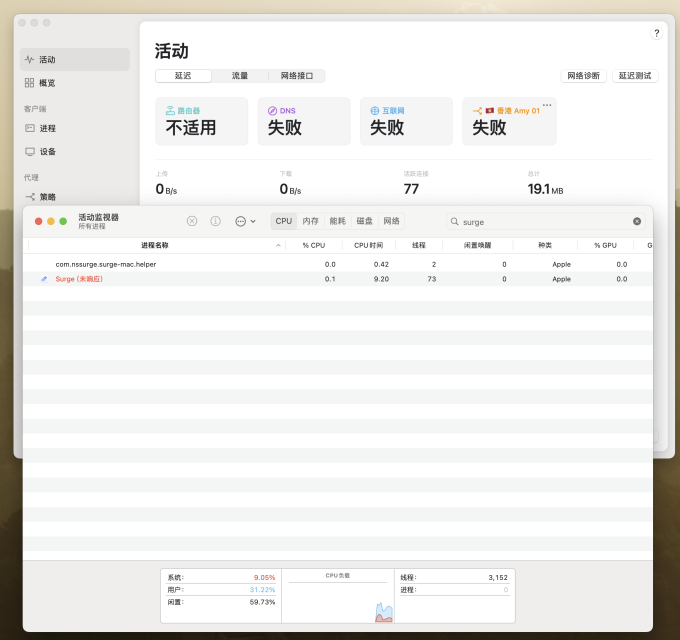Select the Surge (未响应) process row
Screen dimensions: 680x640
[338, 279]
